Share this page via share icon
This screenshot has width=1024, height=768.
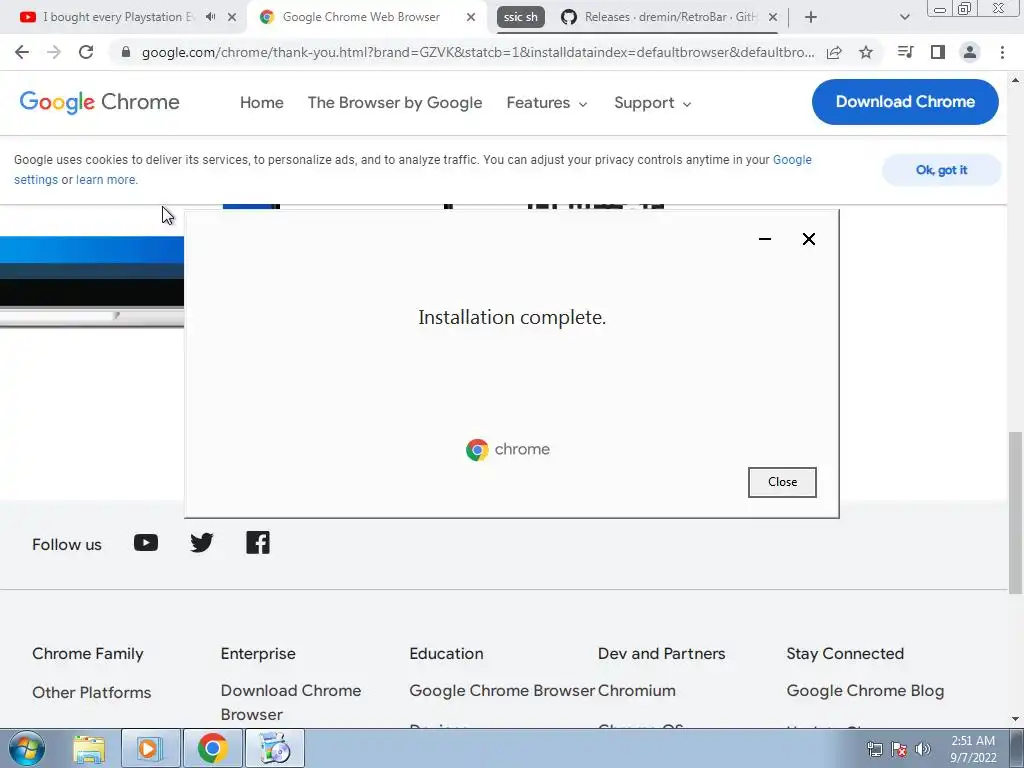[x=834, y=52]
